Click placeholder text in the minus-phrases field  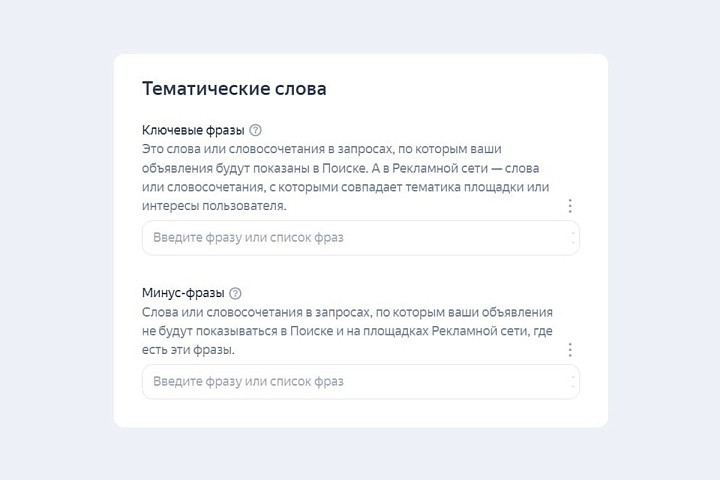[x=248, y=382]
